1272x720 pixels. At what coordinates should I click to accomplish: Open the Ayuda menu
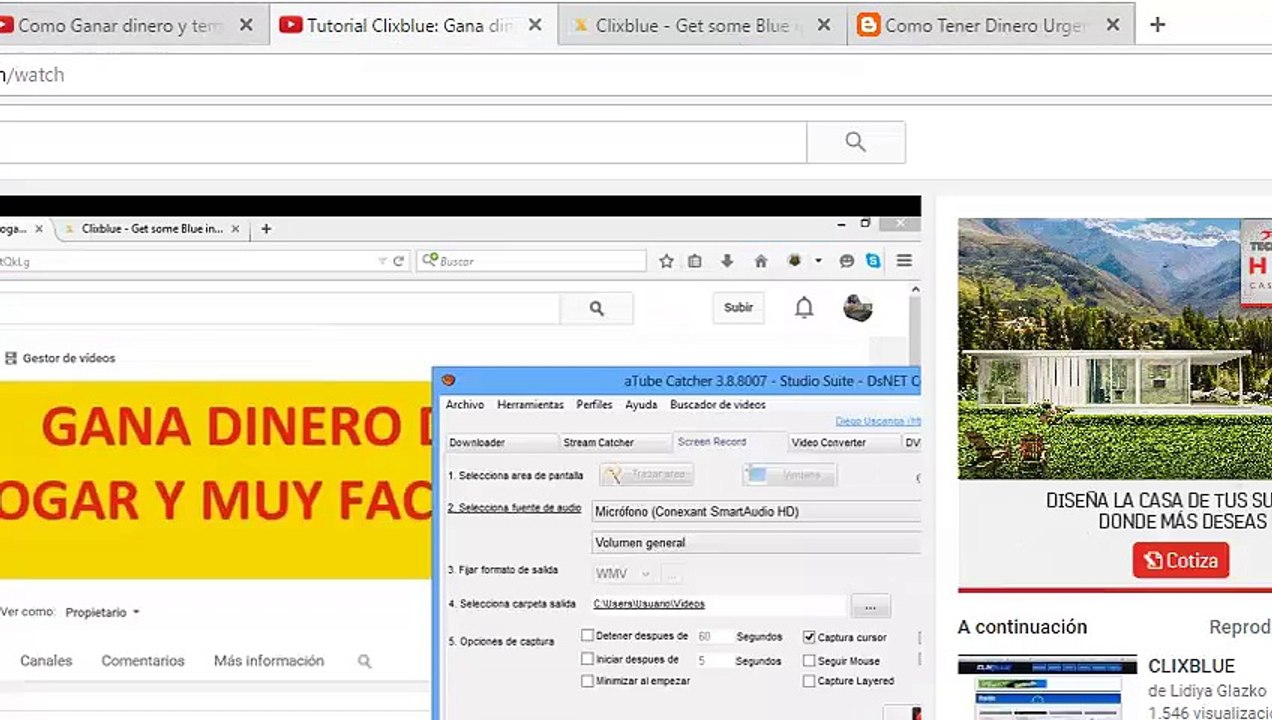[x=641, y=405]
